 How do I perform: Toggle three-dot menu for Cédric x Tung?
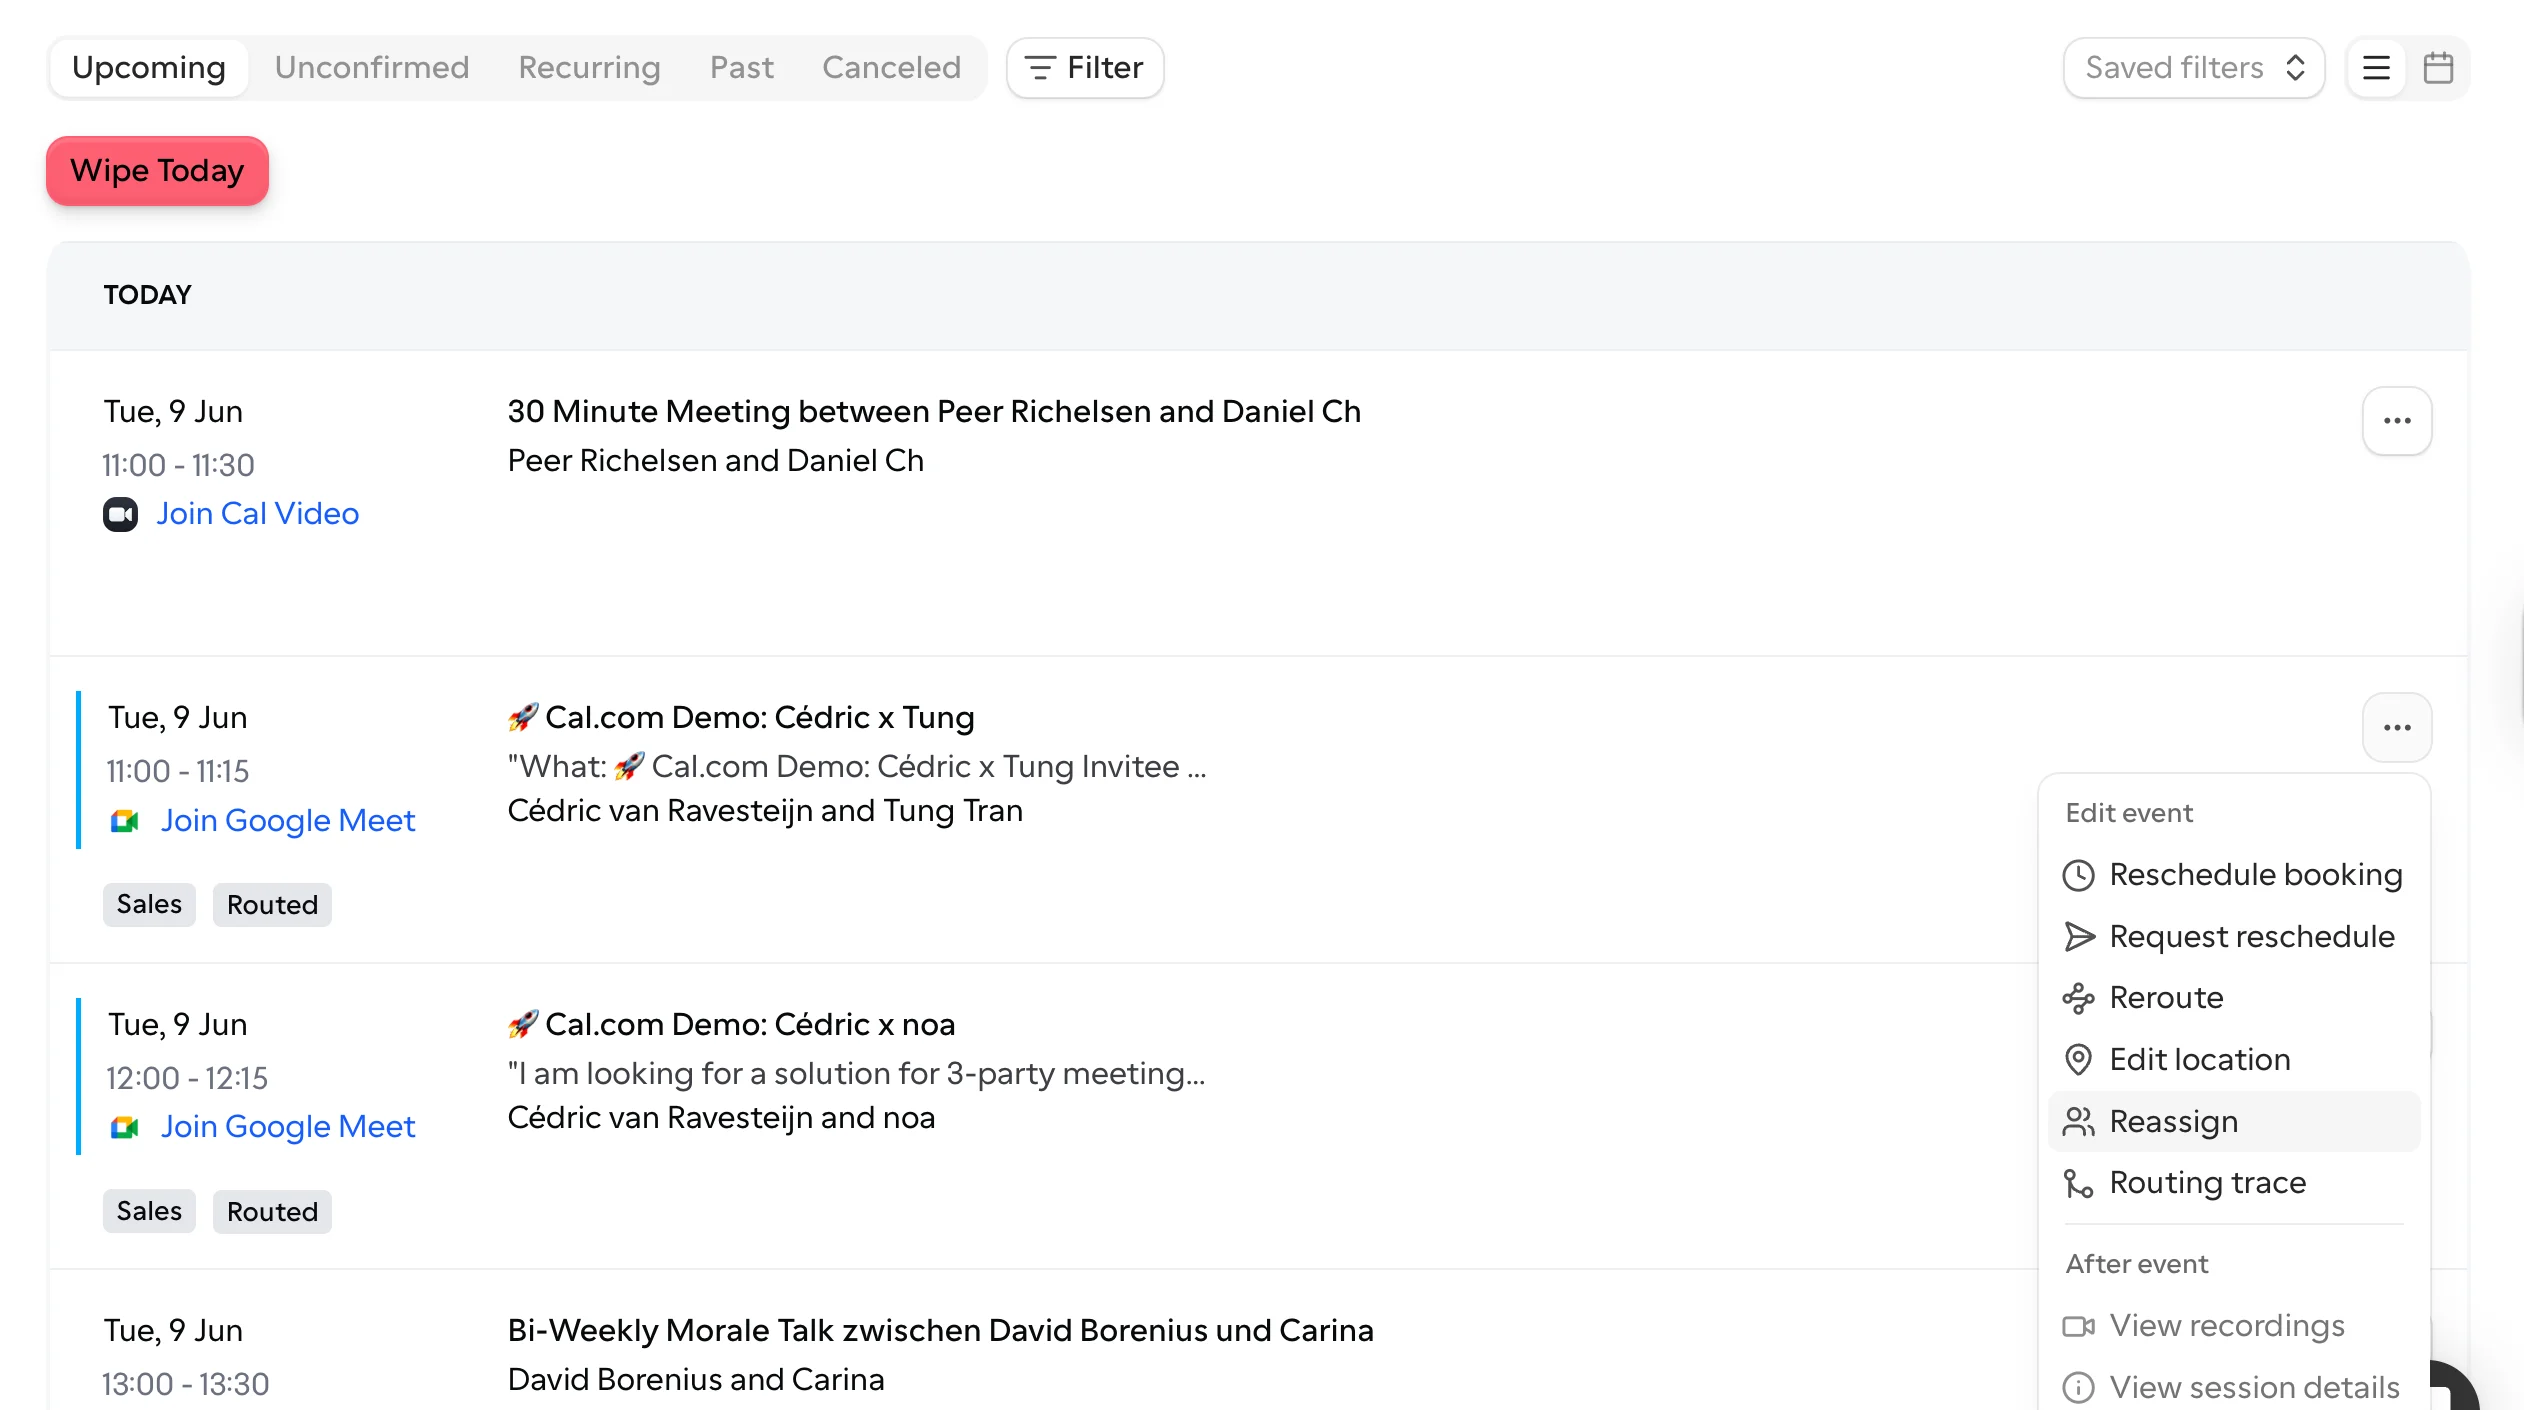pyautogui.click(x=2397, y=727)
